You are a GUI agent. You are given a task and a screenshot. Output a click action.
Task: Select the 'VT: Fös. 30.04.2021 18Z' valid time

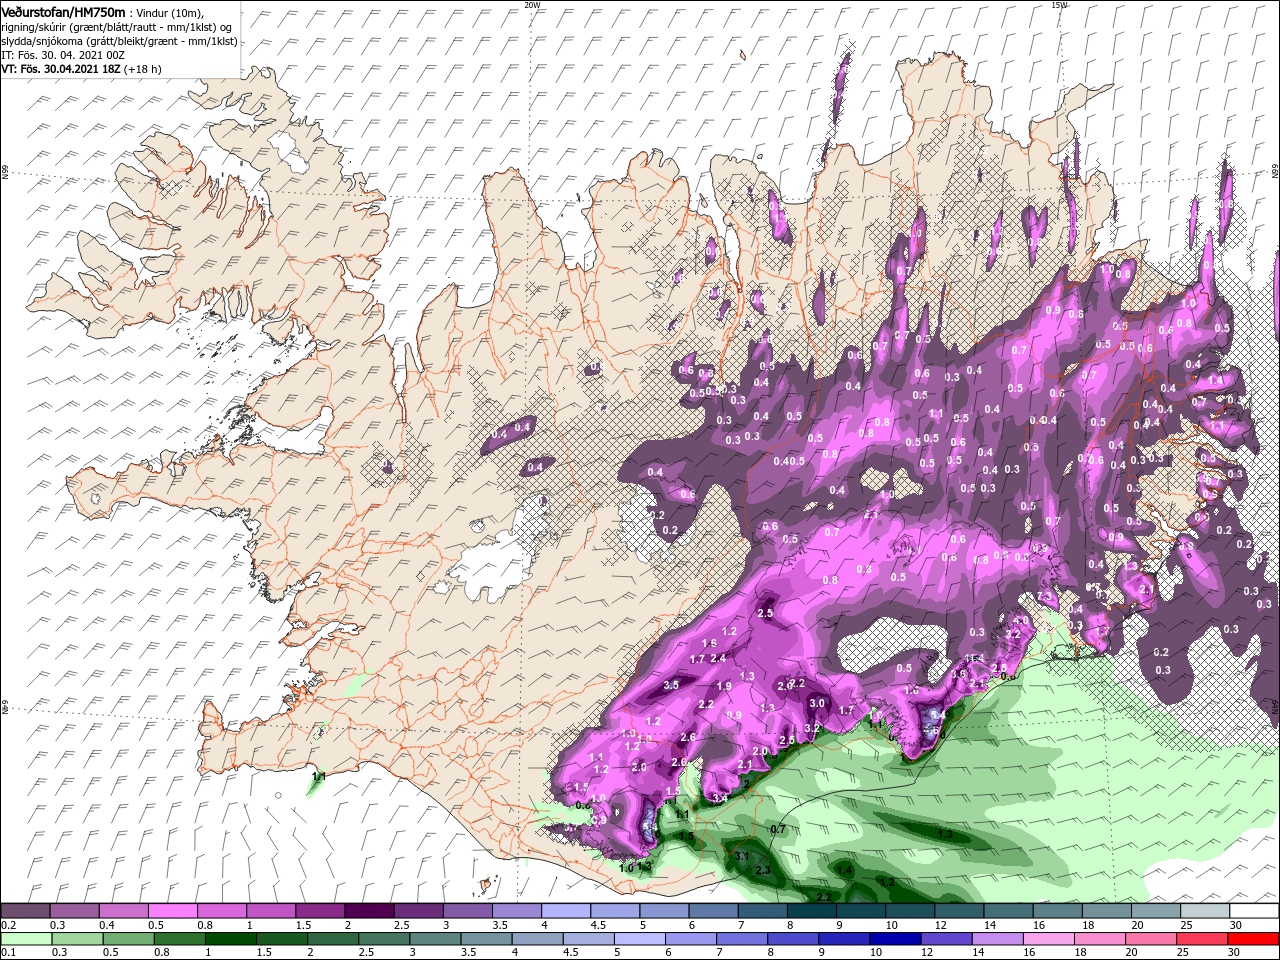tap(61, 69)
